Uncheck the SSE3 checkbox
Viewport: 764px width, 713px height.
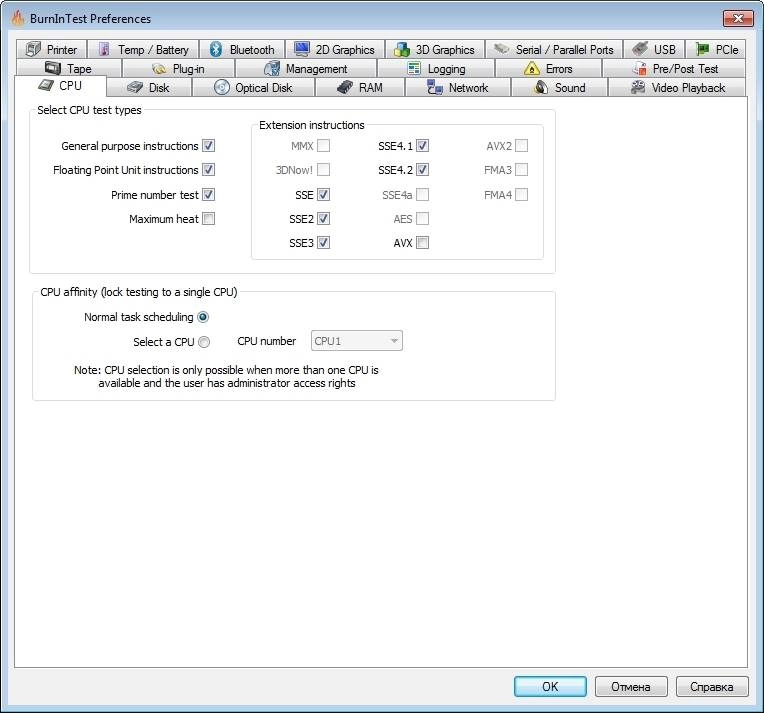324,243
